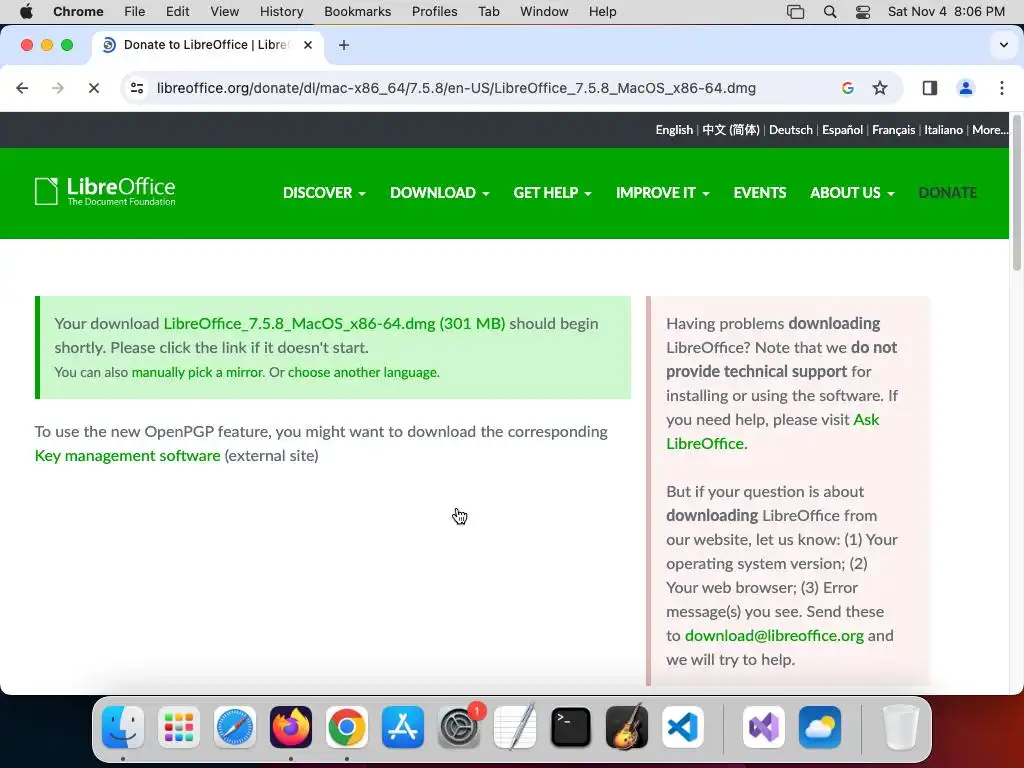Expand the ABOUT US dropdown menu
Viewport: 1024px width, 768px height.
point(852,193)
